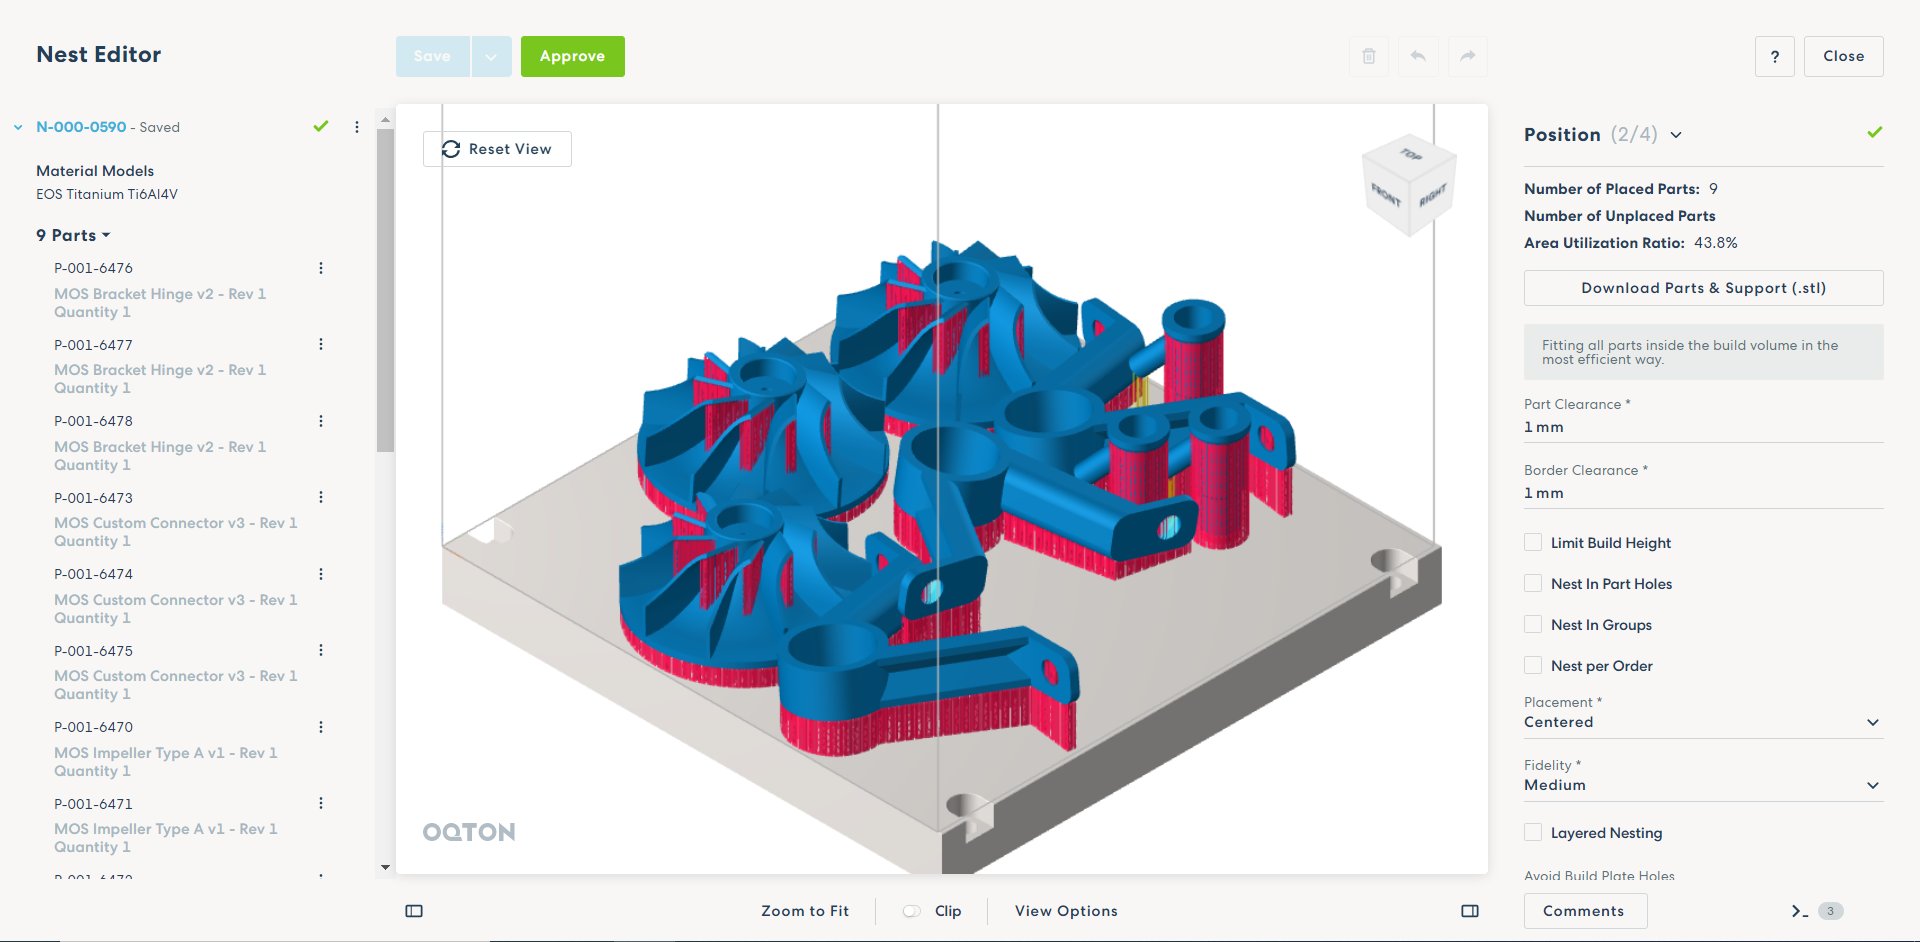
Task: Open the Placement Centered dropdown
Action: [x=1872, y=722]
